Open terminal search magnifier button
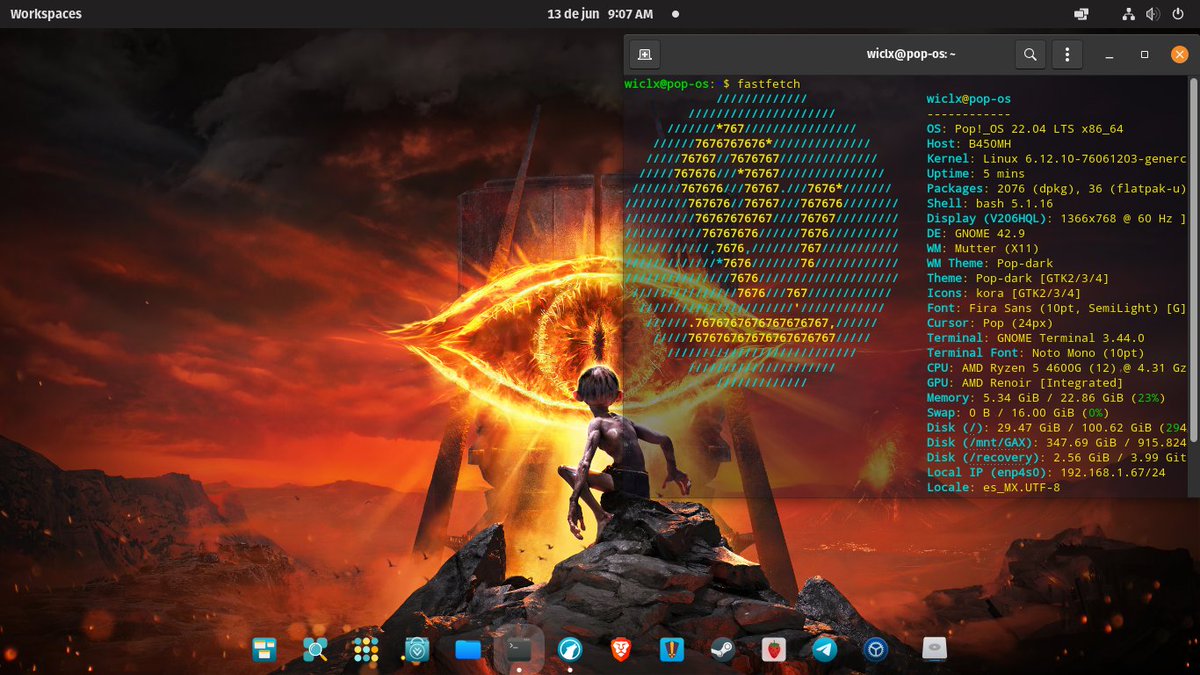This screenshot has width=1200, height=675. tap(1030, 54)
